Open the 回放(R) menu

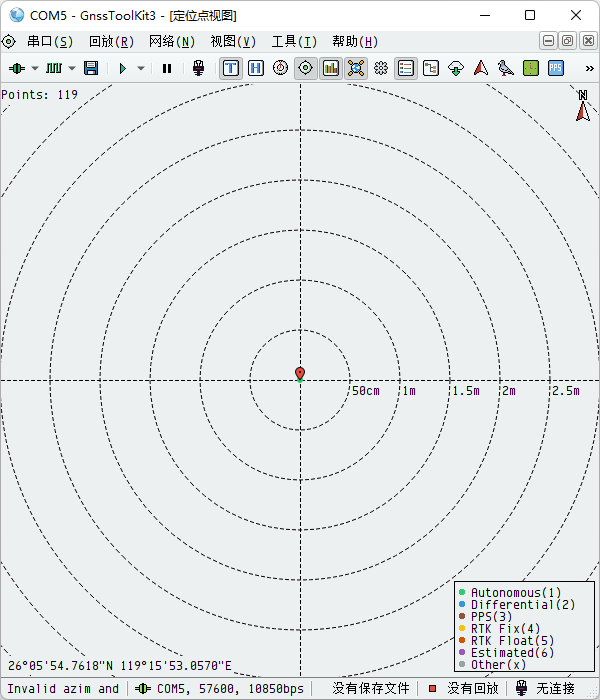pos(112,42)
